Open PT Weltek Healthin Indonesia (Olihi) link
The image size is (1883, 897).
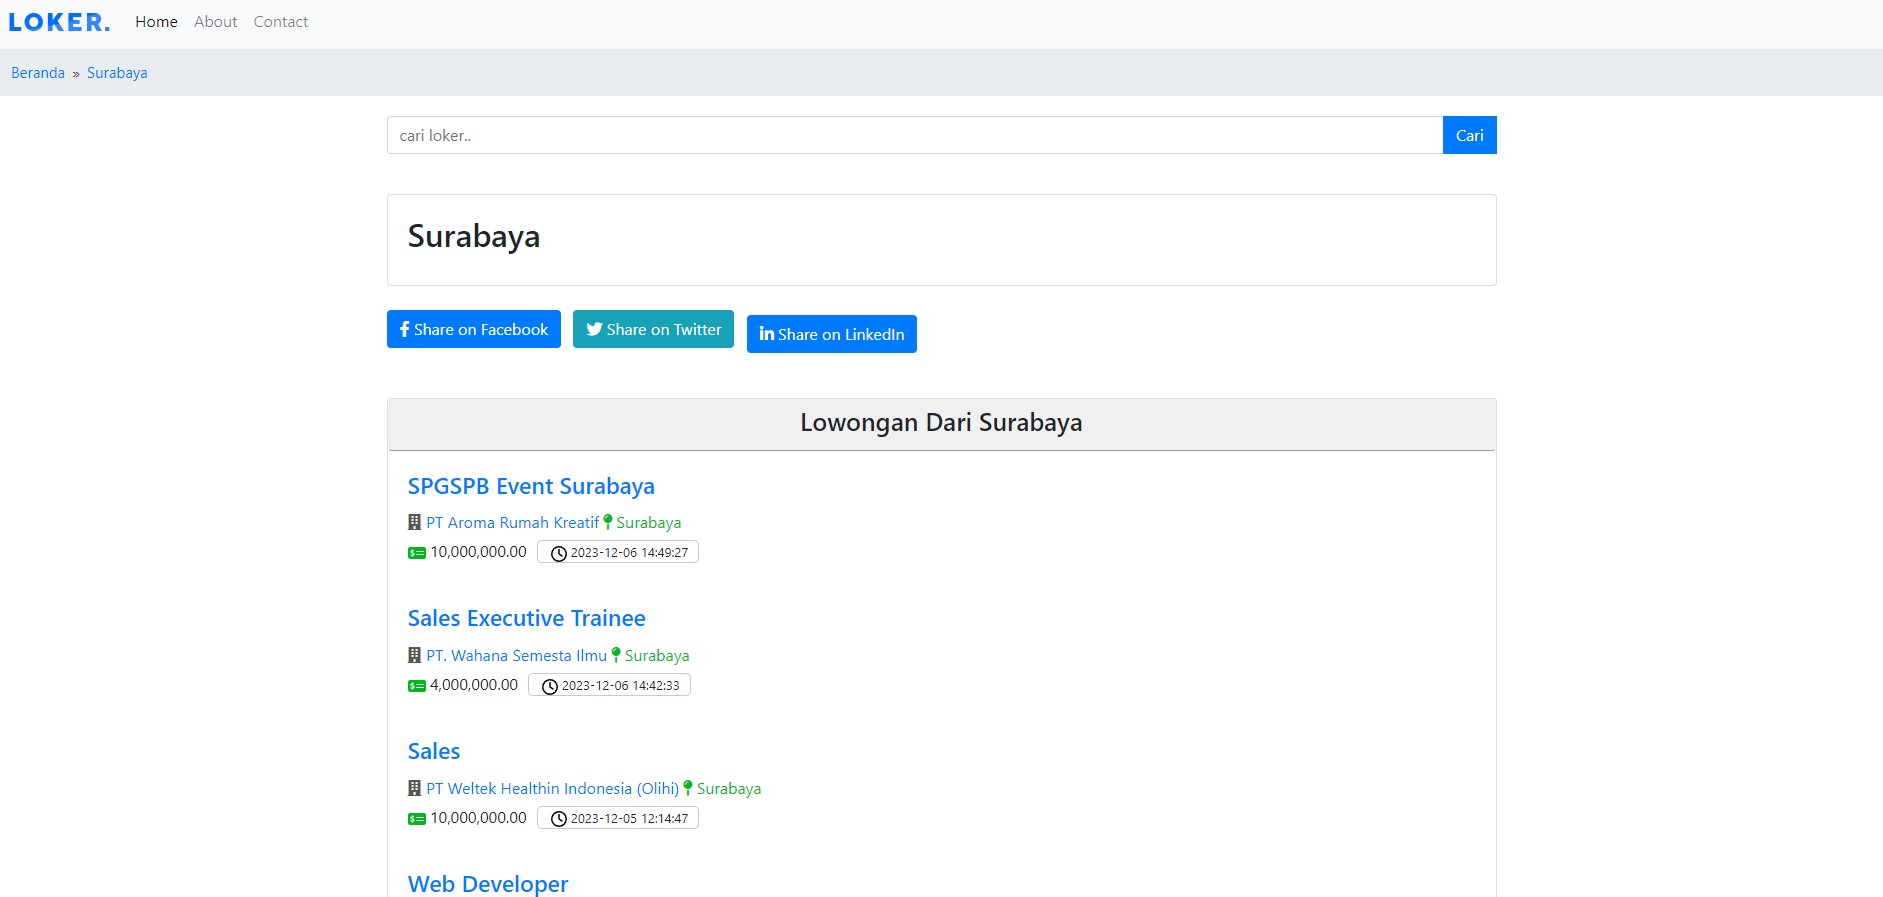coord(552,788)
